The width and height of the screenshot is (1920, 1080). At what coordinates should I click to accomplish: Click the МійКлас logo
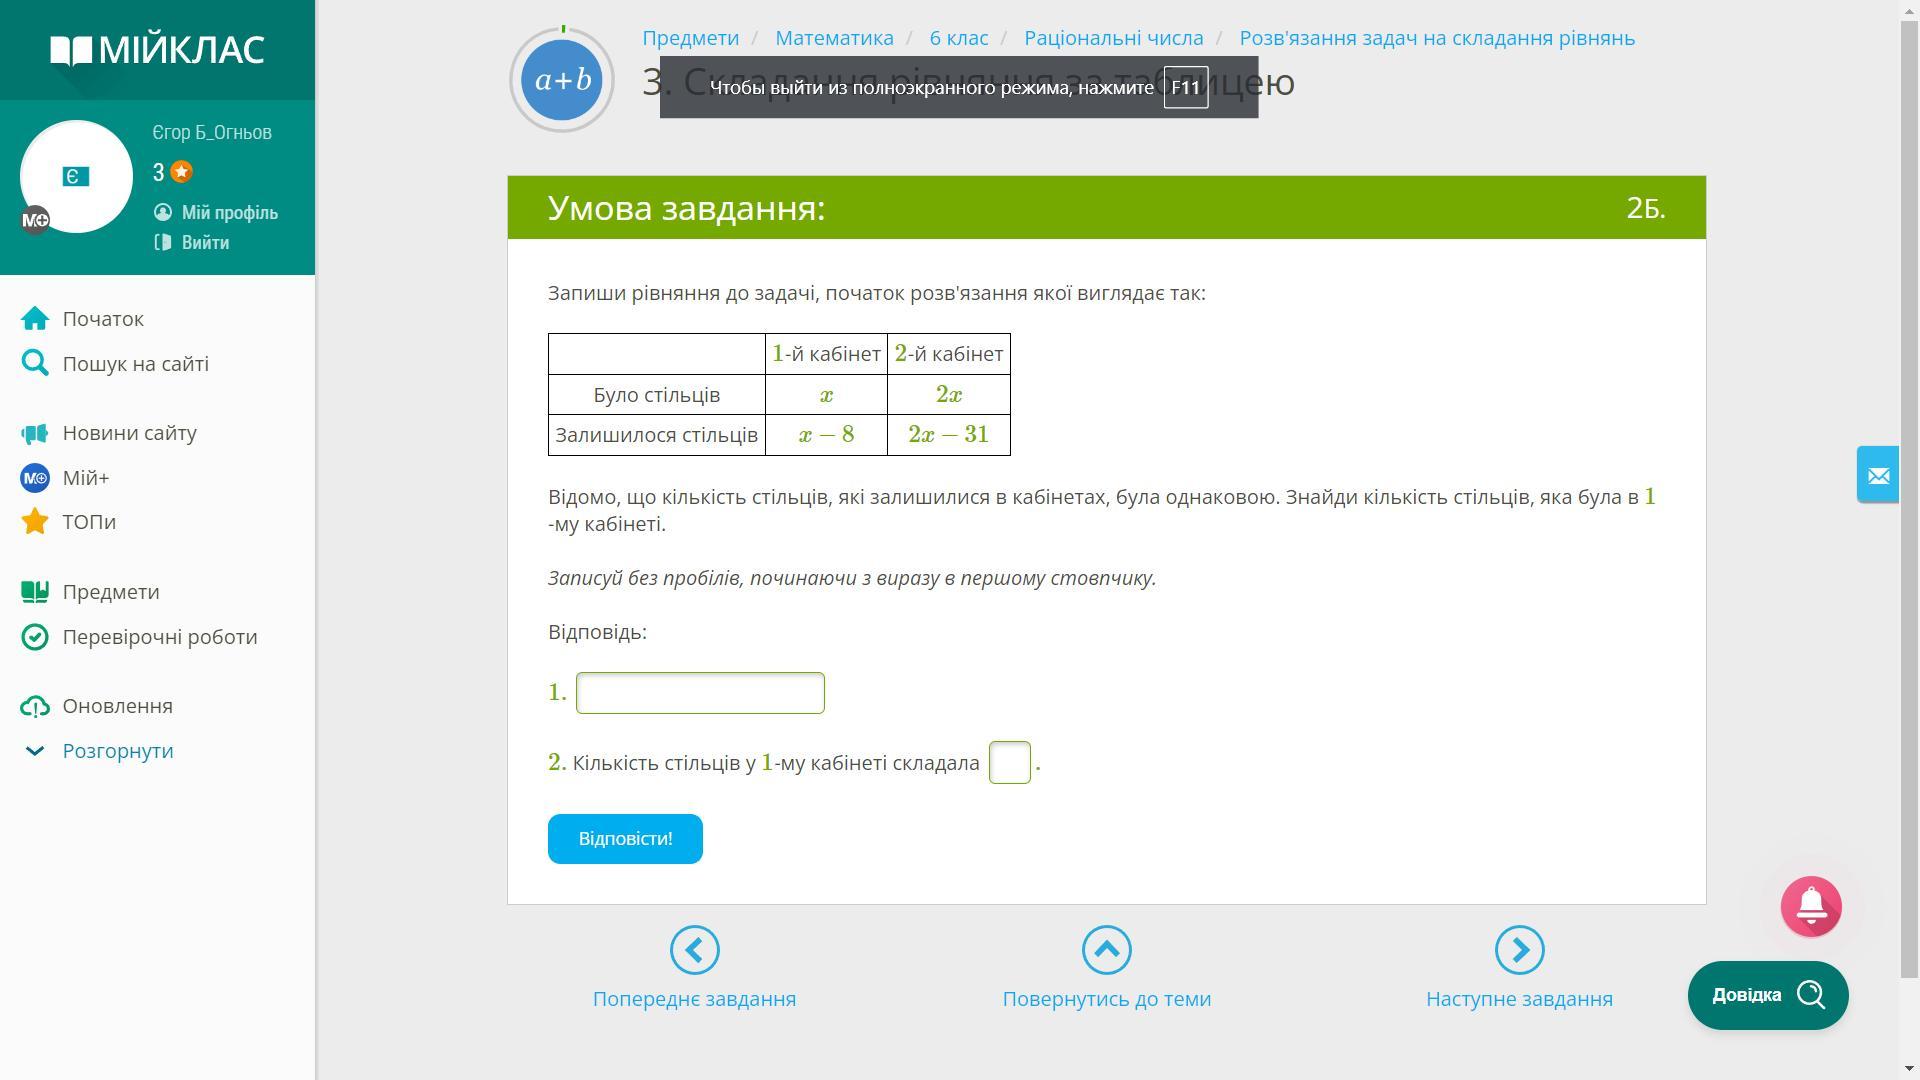pyautogui.click(x=157, y=50)
